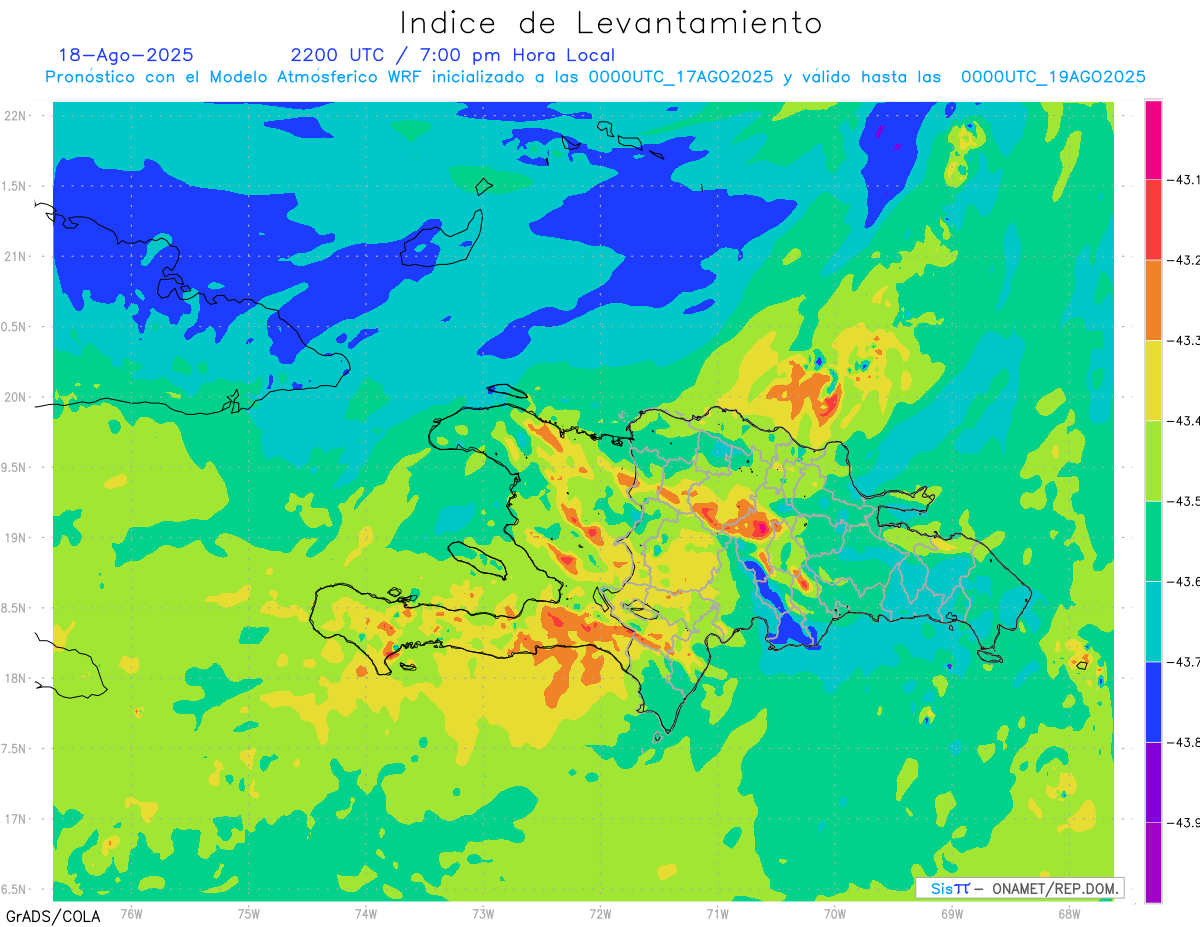The width and height of the screenshot is (1200, 927).
Task: Click latitude label '17N'
Action: (x=16, y=819)
